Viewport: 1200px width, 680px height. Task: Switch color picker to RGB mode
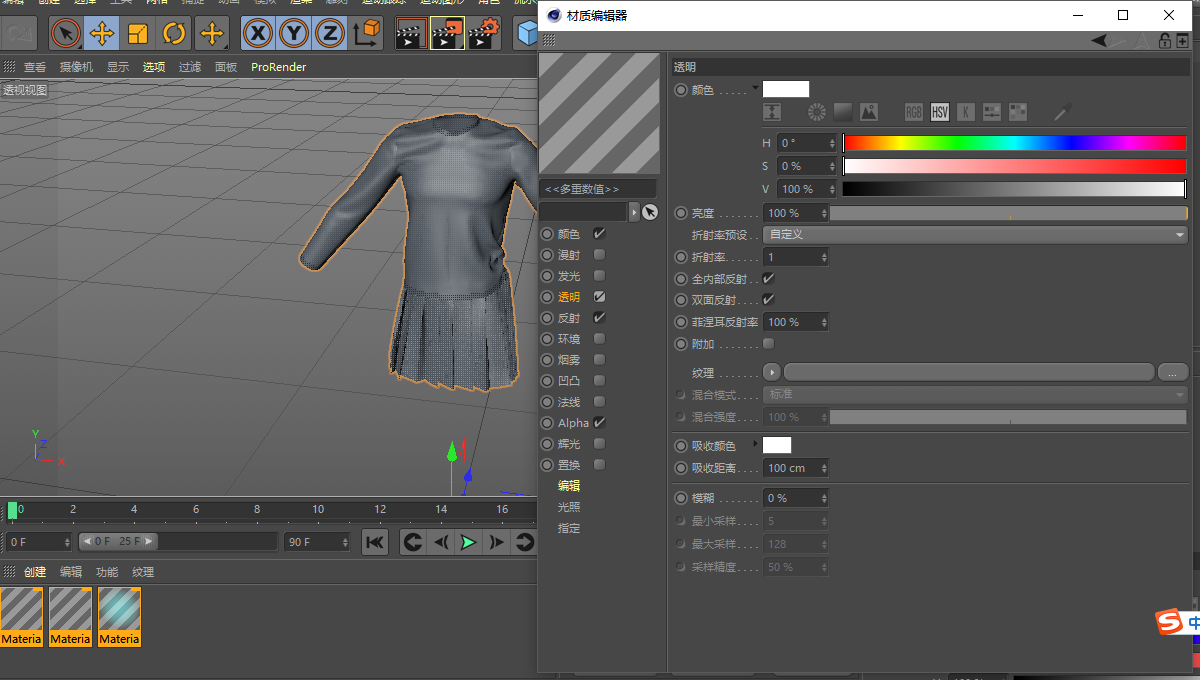click(x=914, y=112)
